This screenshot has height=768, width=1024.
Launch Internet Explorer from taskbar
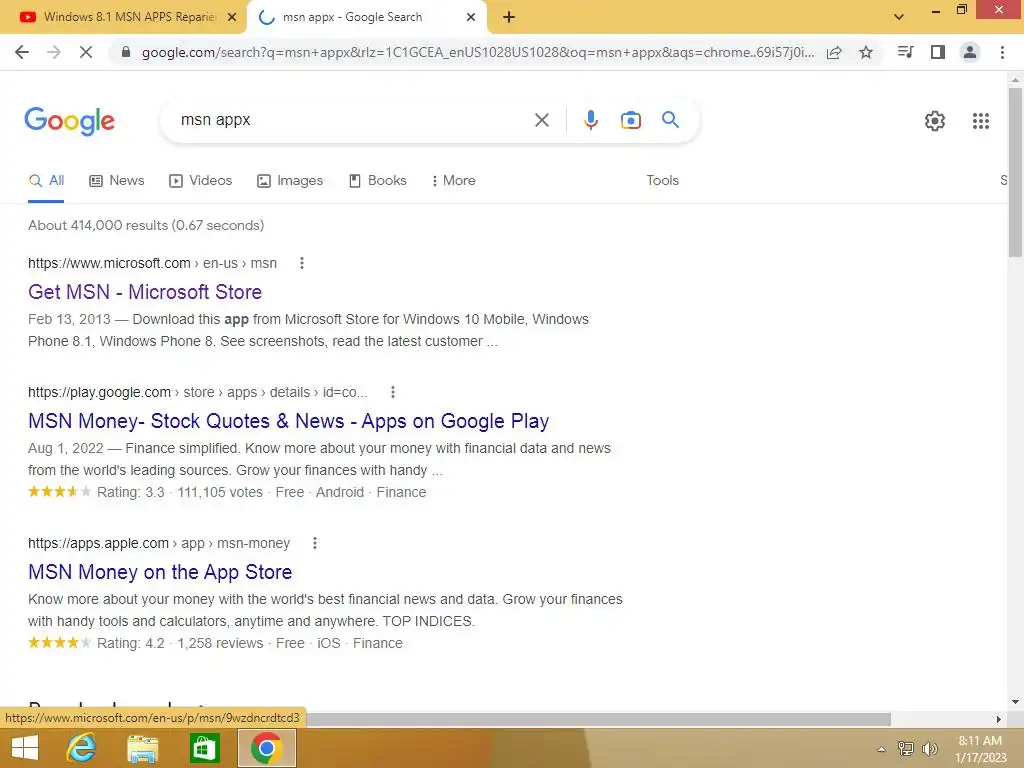pyautogui.click(x=82, y=748)
